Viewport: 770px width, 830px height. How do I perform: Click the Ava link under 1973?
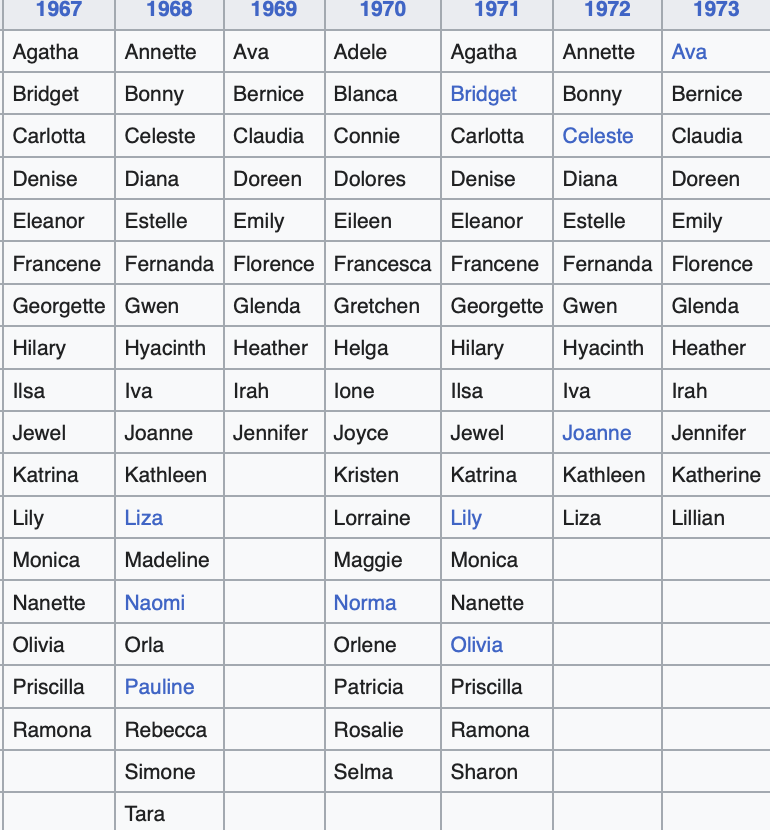(689, 52)
